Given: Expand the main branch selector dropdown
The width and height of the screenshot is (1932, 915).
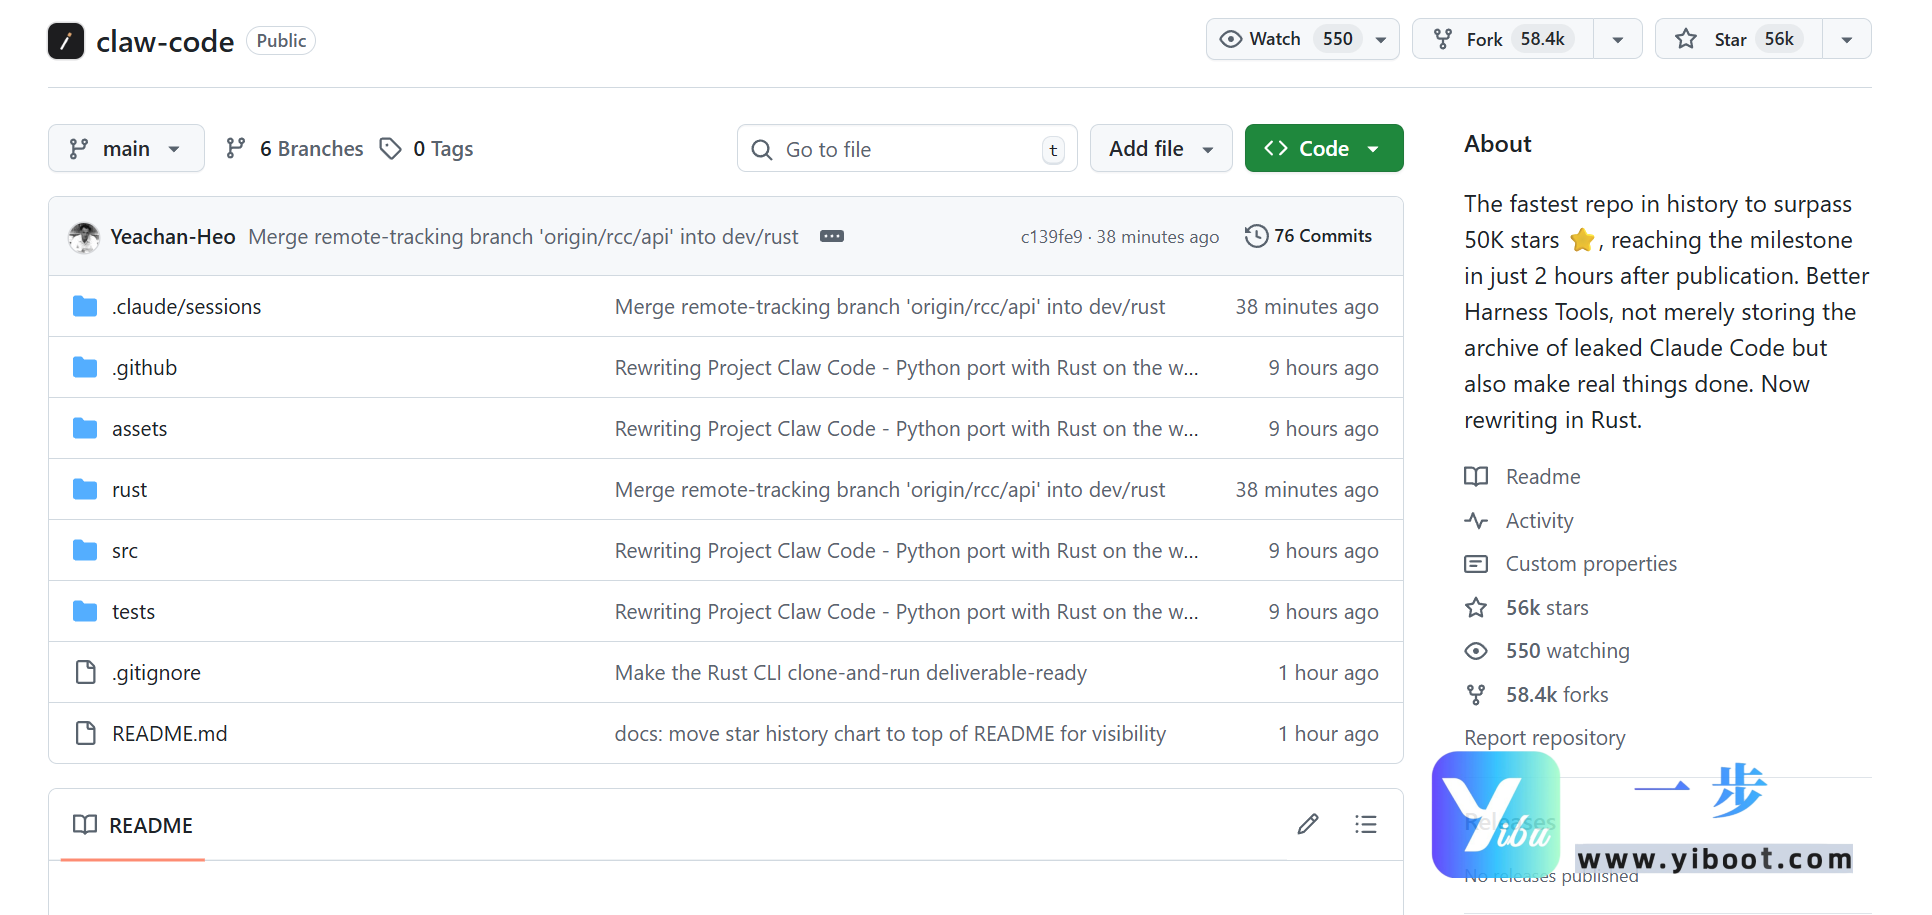Looking at the screenshot, I should coord(126,149).
